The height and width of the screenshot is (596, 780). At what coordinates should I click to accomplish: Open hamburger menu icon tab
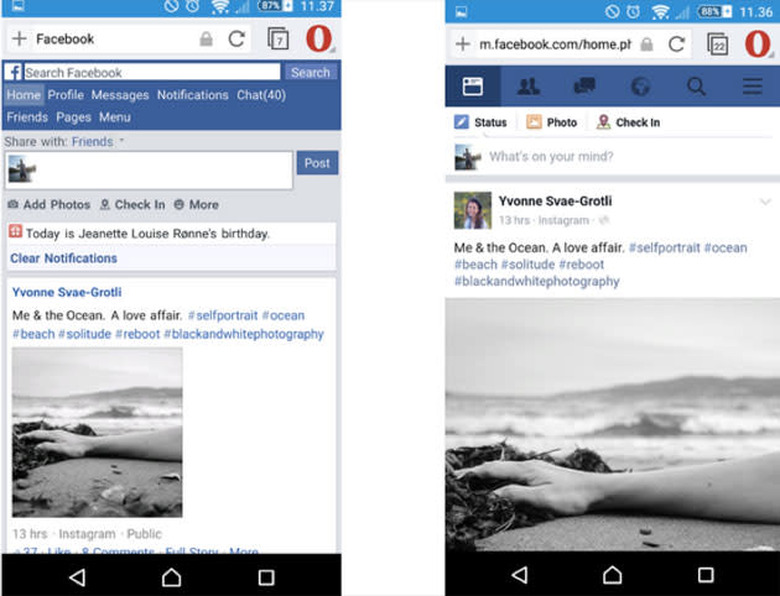[x=753, y=86]
